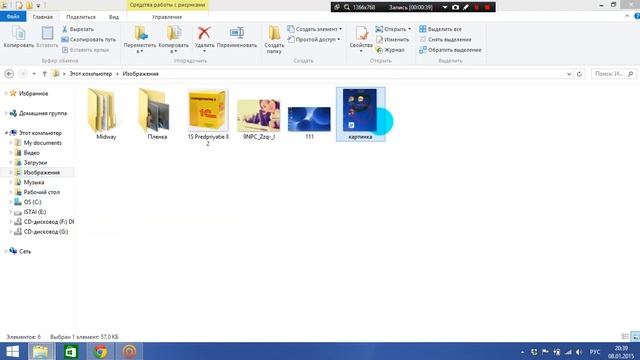Select the image named 111
640x360 pixels.
click(309, 122)
